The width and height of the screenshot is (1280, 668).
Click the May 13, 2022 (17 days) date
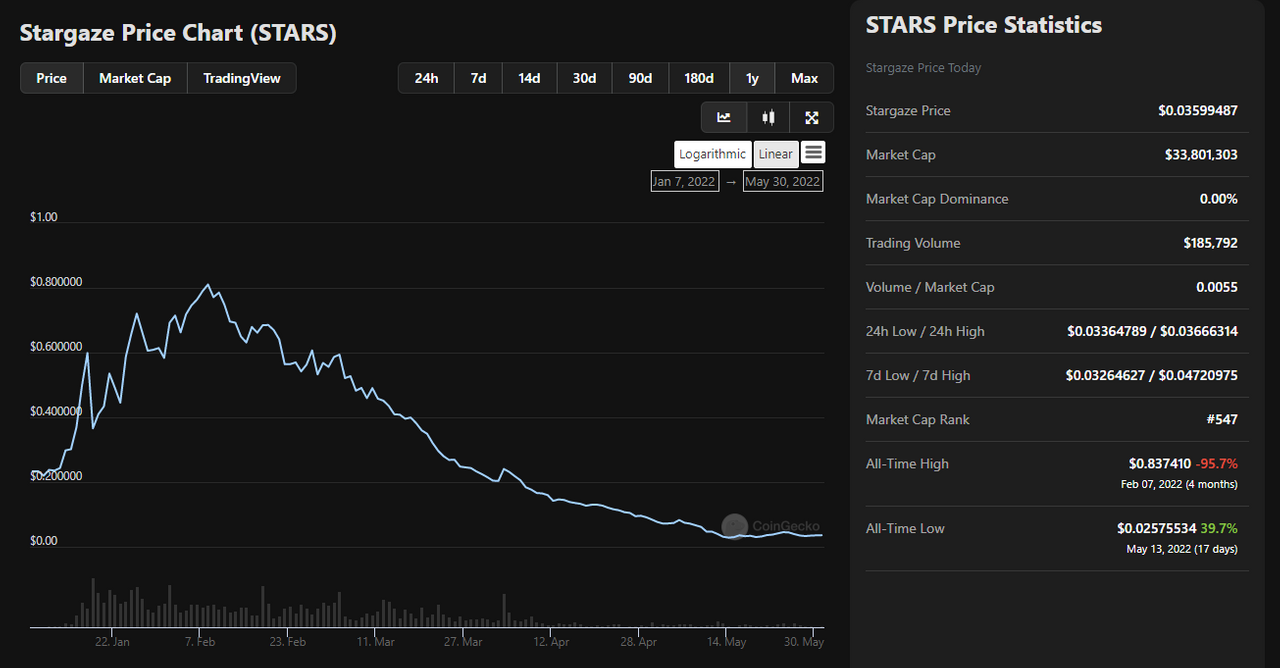point(1182,549)
